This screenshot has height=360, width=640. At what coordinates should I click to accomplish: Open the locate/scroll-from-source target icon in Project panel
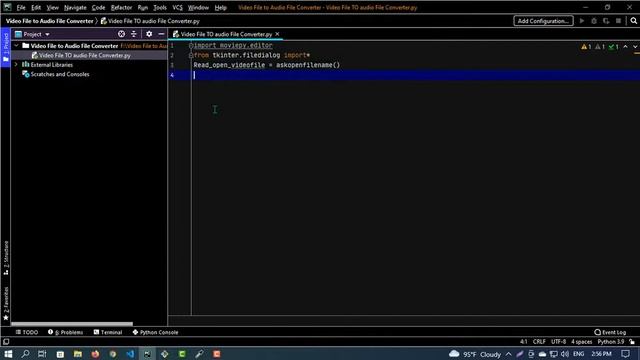pos(121,34)
